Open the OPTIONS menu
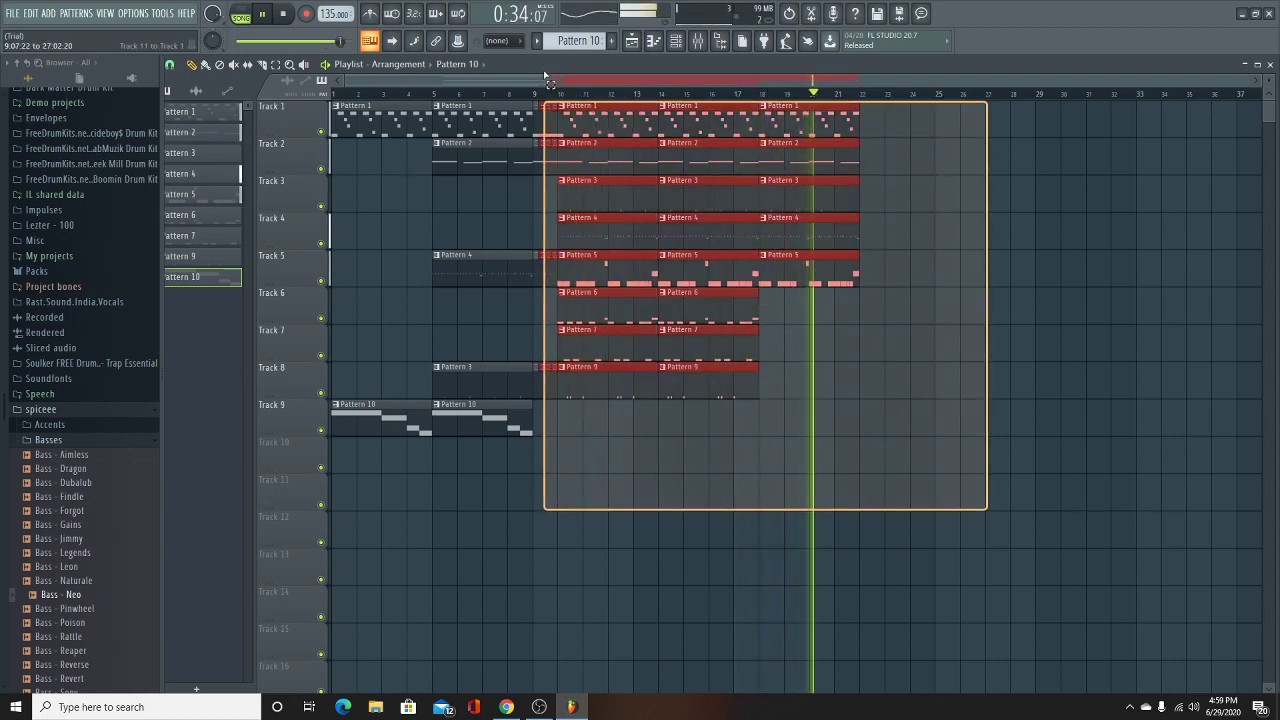This screenshot has width=1280, height=720. 132,14
